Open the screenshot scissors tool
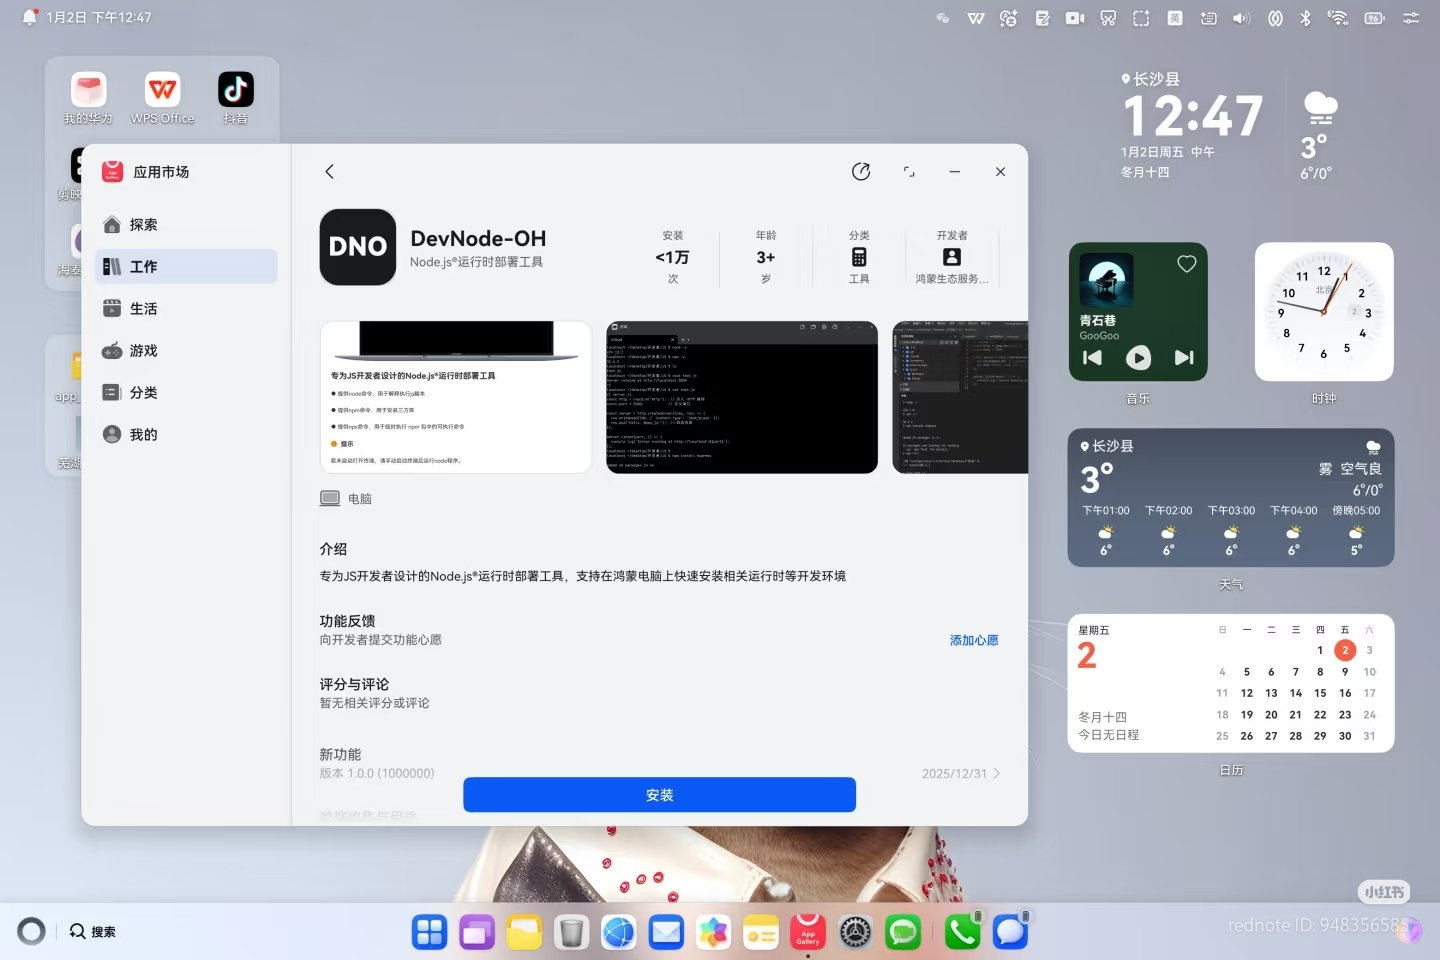The width and height of the screenshot is (1440, 960). click(x=1108, y=18)
